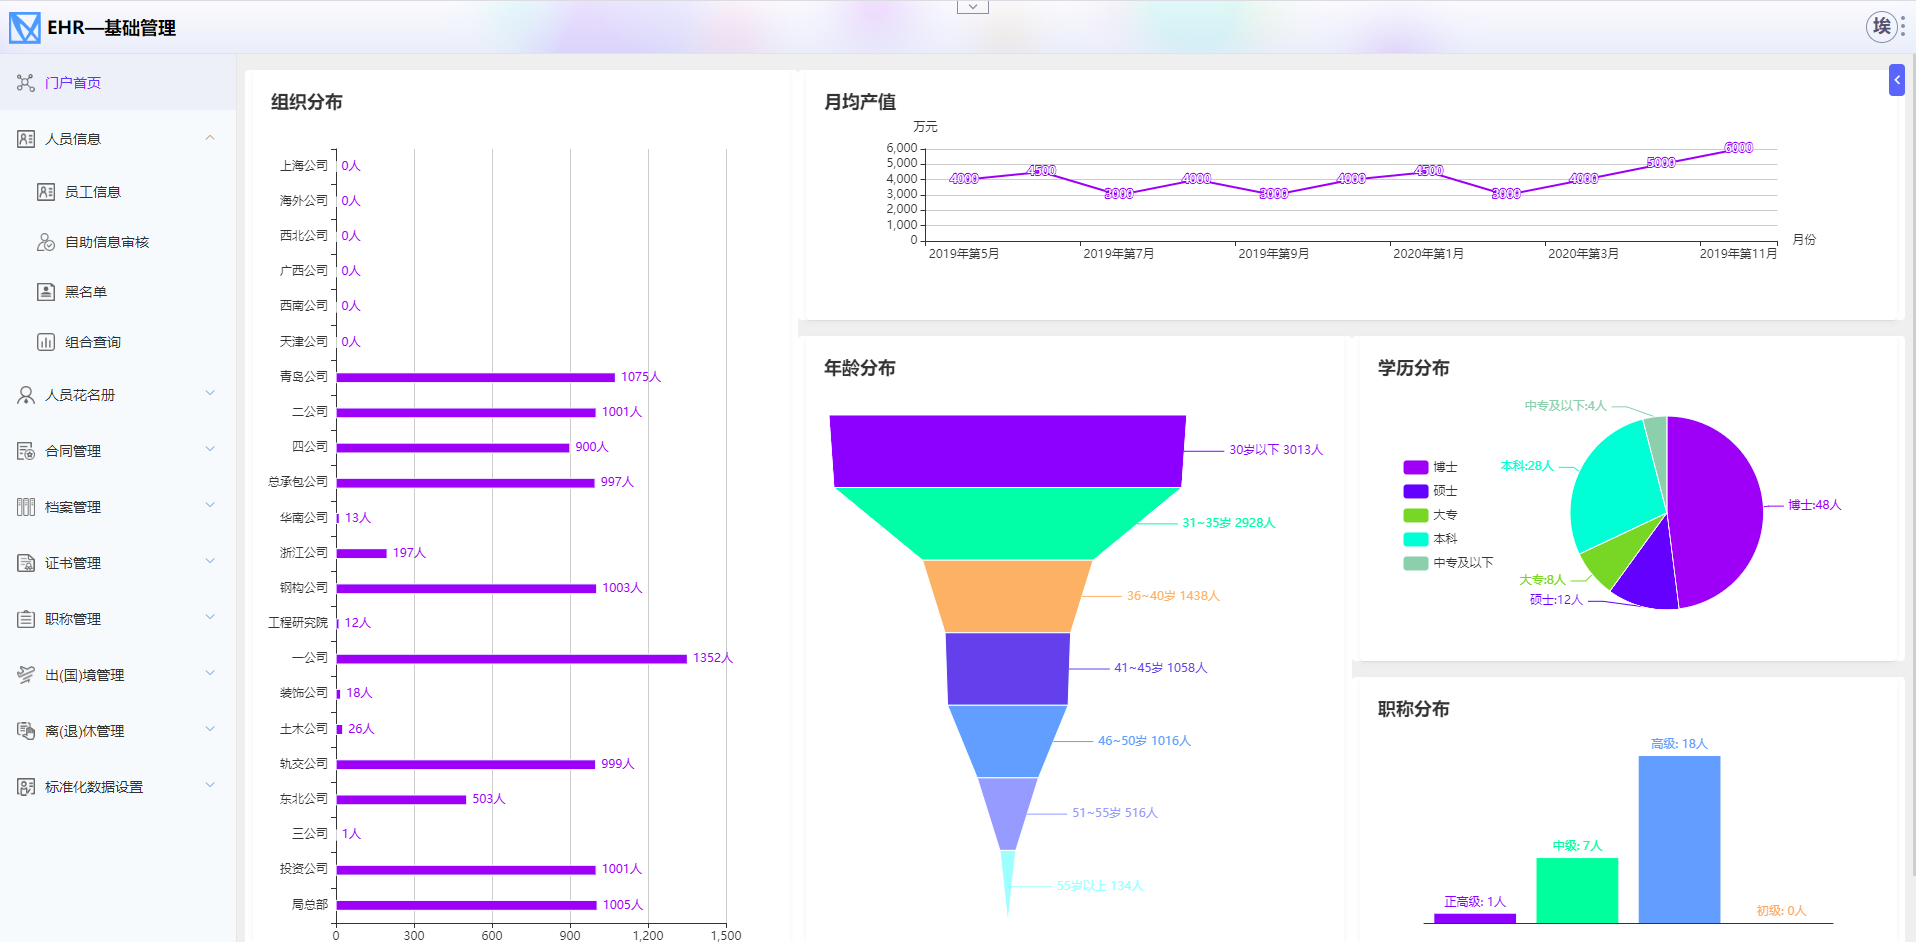Screen dimensions: 1916x942
Task: Click the 组织分布 panel title
Action: coord(307,102)
